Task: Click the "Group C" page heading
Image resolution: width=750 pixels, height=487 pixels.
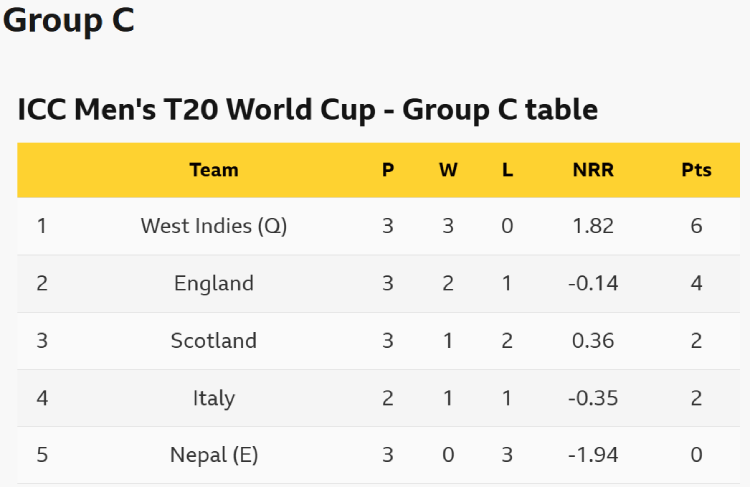Action: pyautogui.click(x=68, y=21)
